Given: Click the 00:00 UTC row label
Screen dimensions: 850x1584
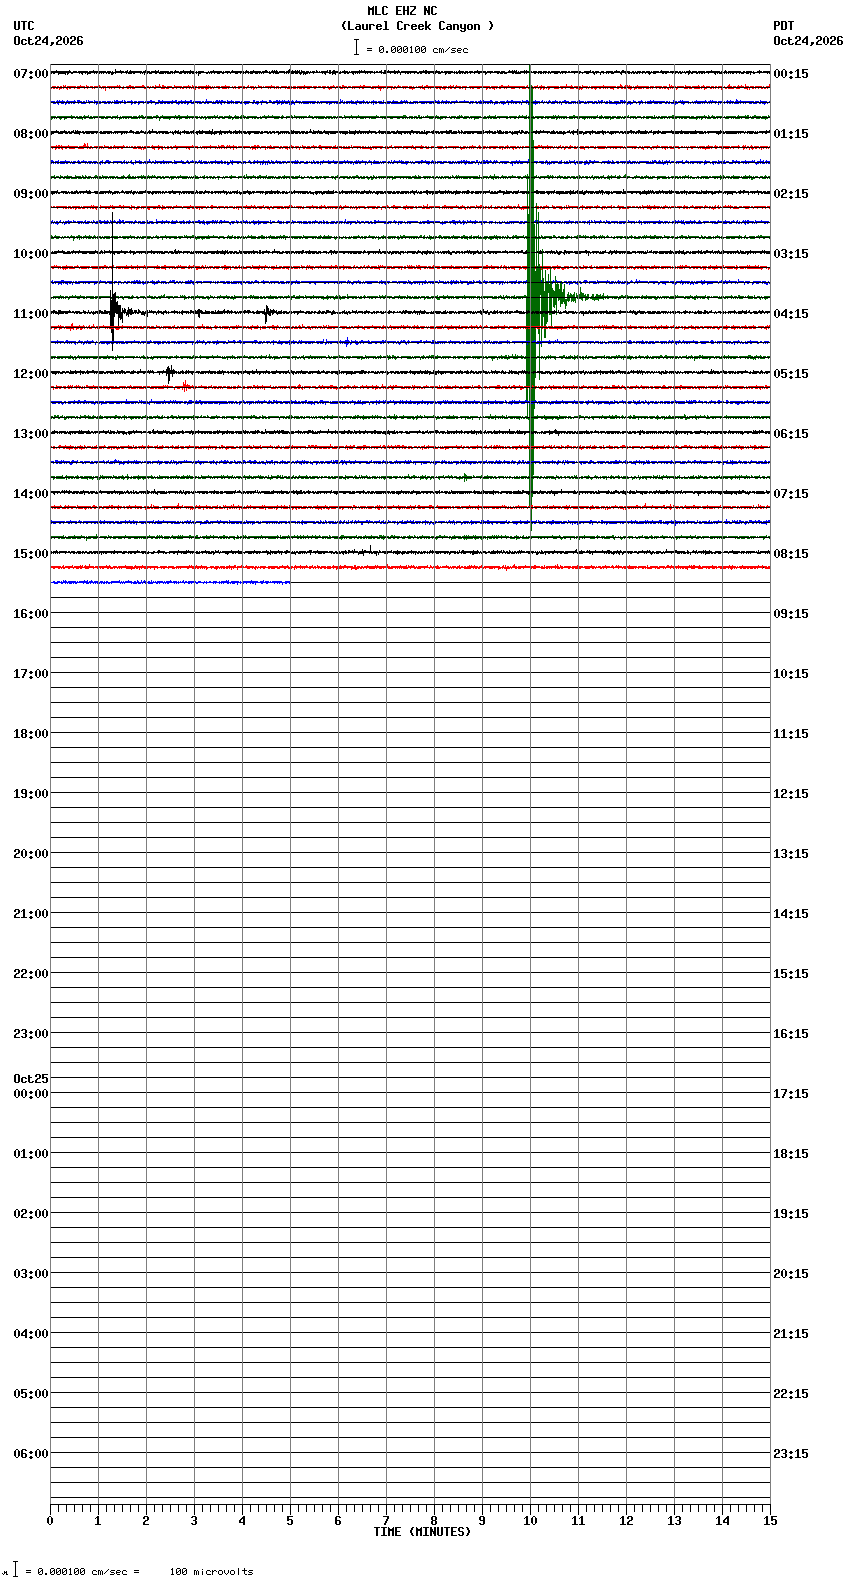Looking at the screenshot, I should click(31, 1094).
